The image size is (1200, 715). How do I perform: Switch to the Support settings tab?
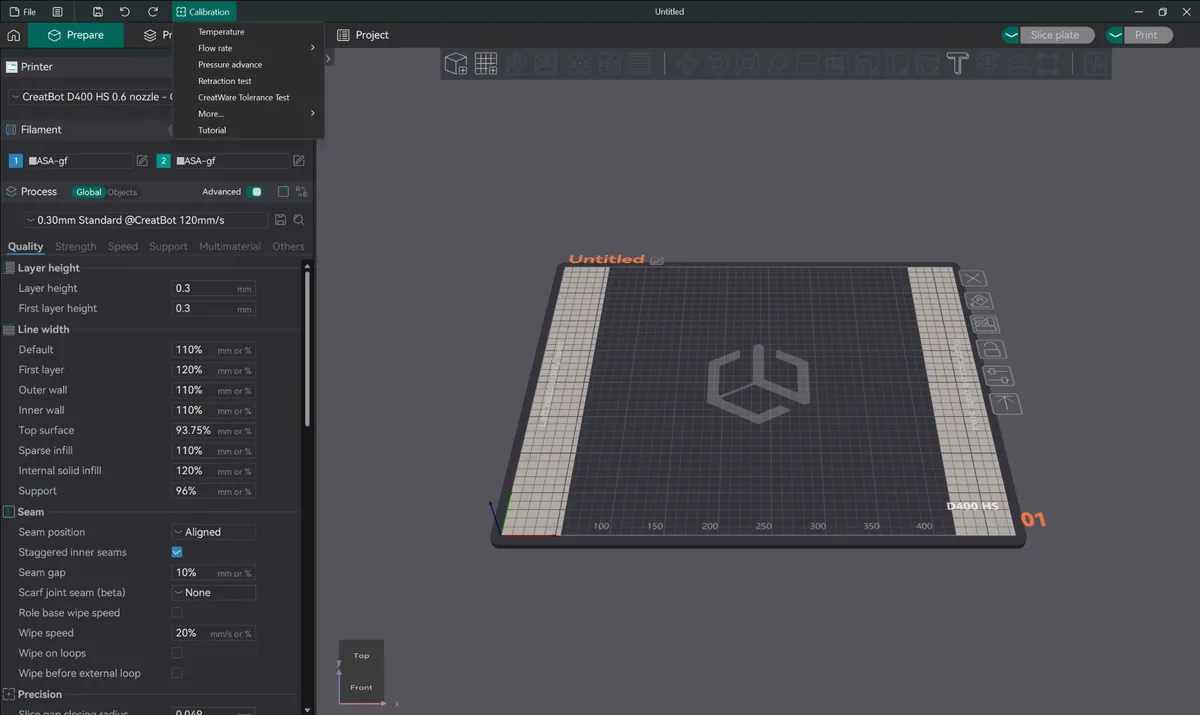(x=168, y=247)
